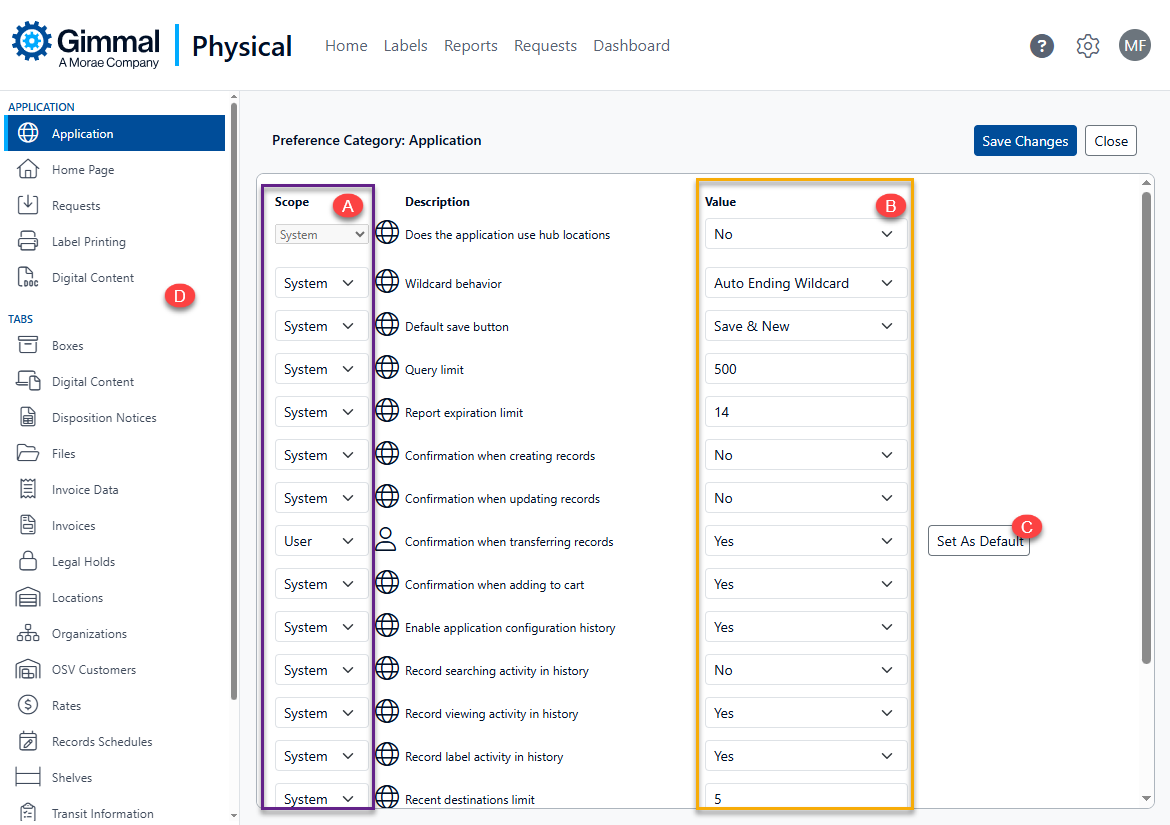Viewport: 1170px width, 825px height.
Task: Open Label Printing printer icon
Action: [x=28, y=242]
